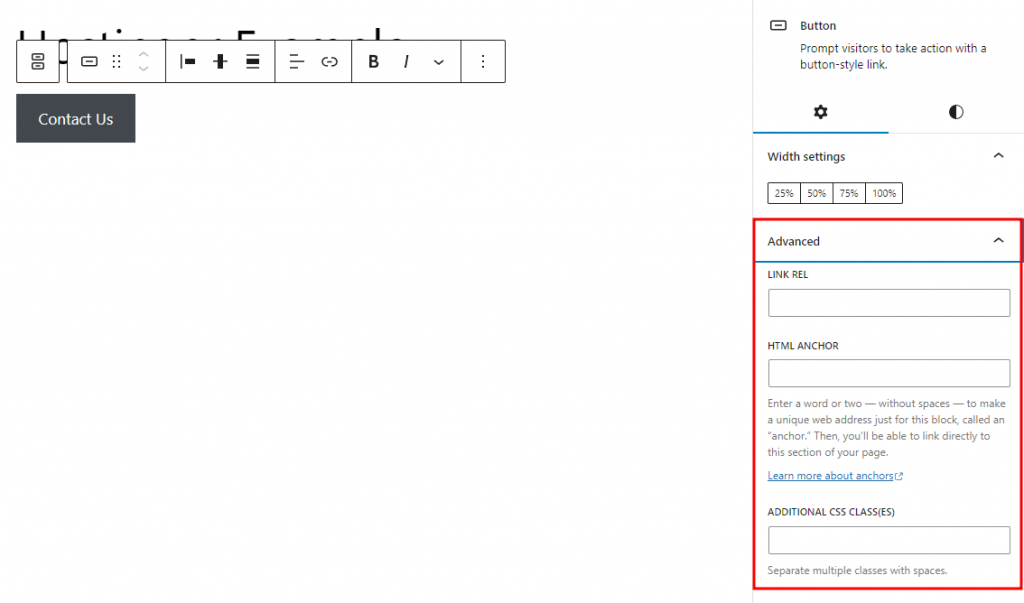Move block up with the up arrow
Screen dimensions: 1024x603
pyautogui.click(x=144, y=54)
